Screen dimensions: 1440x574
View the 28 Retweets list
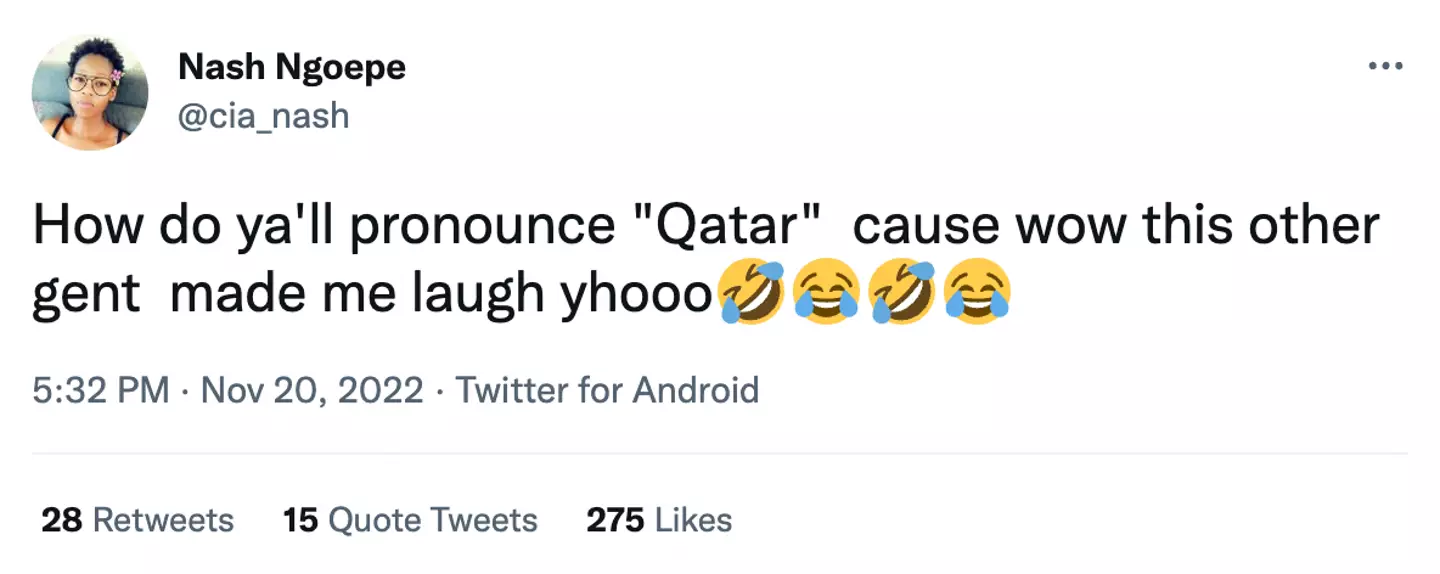coord(137,520)
